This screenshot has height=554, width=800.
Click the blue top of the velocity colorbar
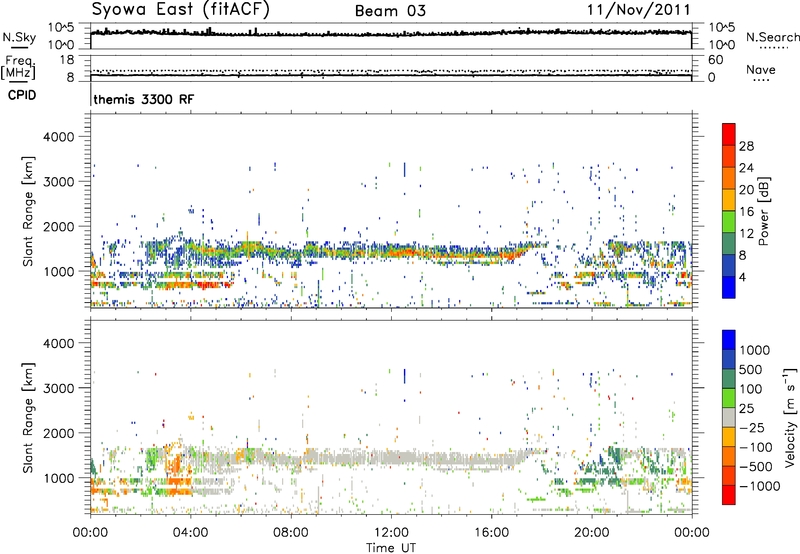[x=729, y=340]
